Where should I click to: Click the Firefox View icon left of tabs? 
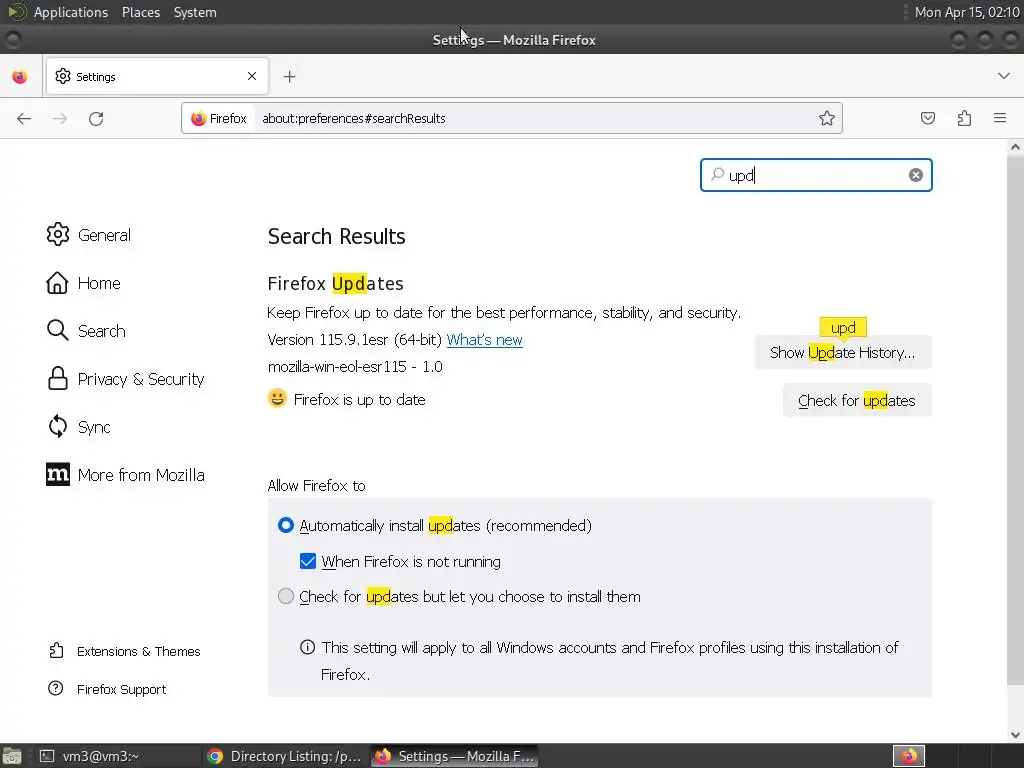click(x=20, y=76)
